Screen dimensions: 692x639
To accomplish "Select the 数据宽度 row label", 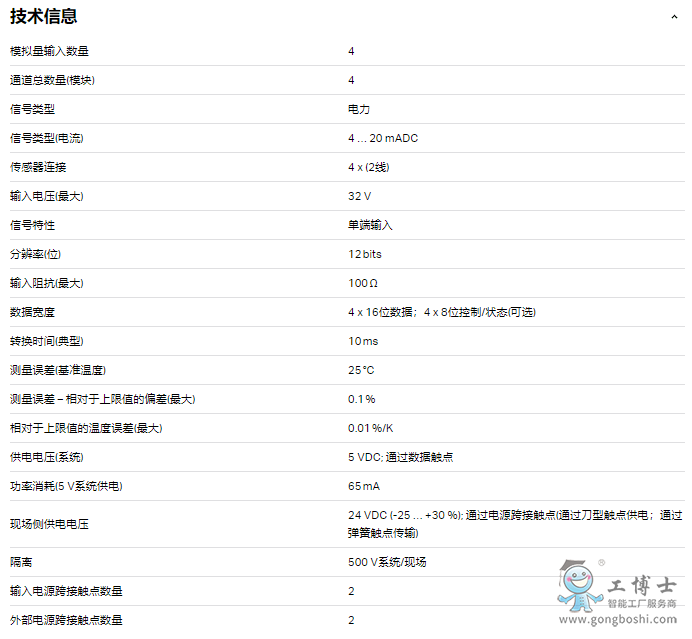I will tap(32, 312).
